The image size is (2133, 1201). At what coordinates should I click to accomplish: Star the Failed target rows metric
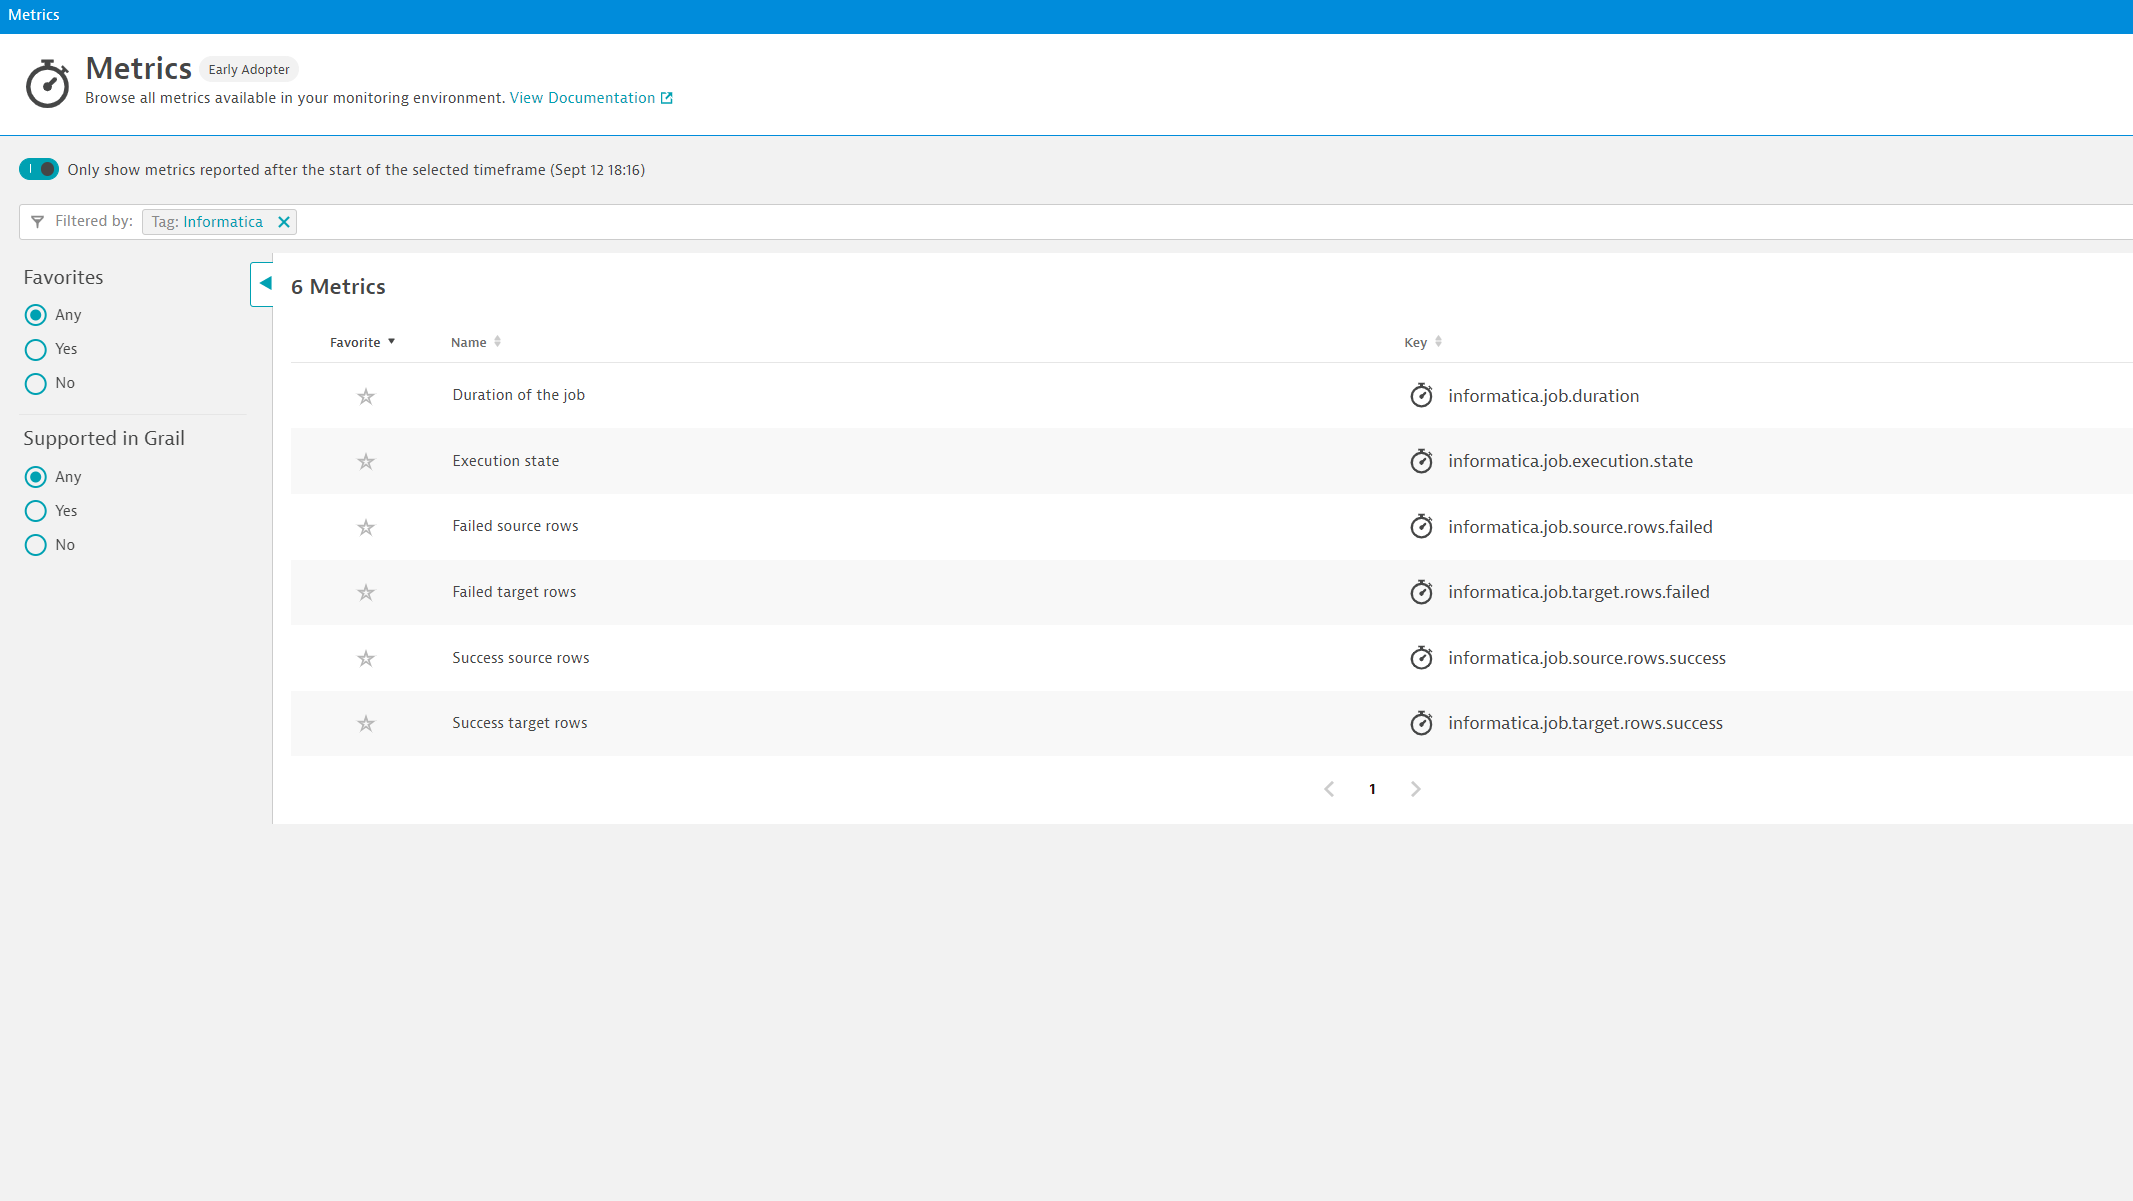(365, 592)
